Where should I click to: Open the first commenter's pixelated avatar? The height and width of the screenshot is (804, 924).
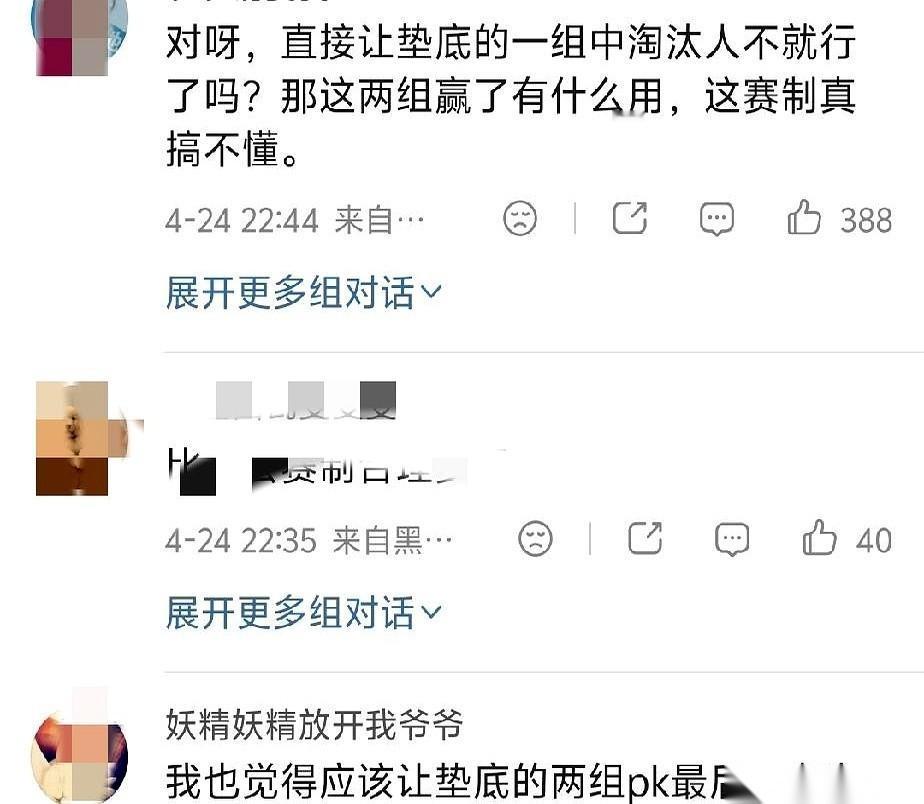[x=79, y=38]
